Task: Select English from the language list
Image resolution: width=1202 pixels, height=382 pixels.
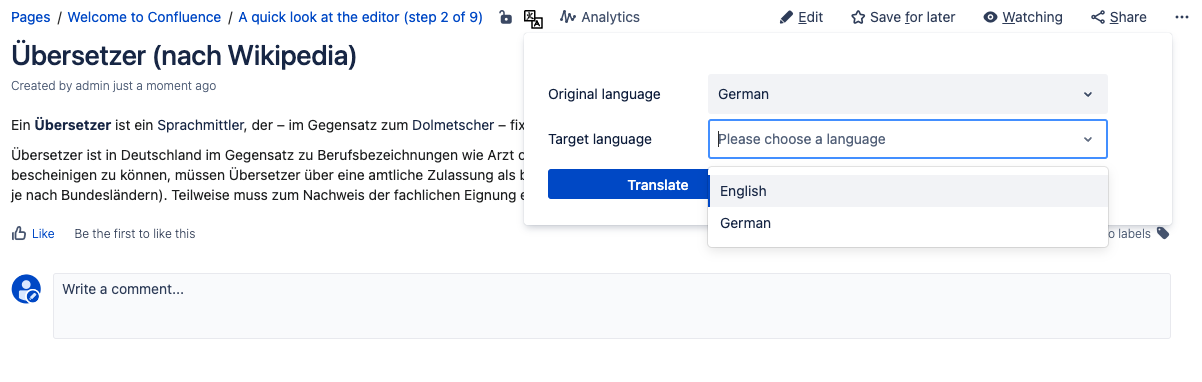Action: pos(908,191)
